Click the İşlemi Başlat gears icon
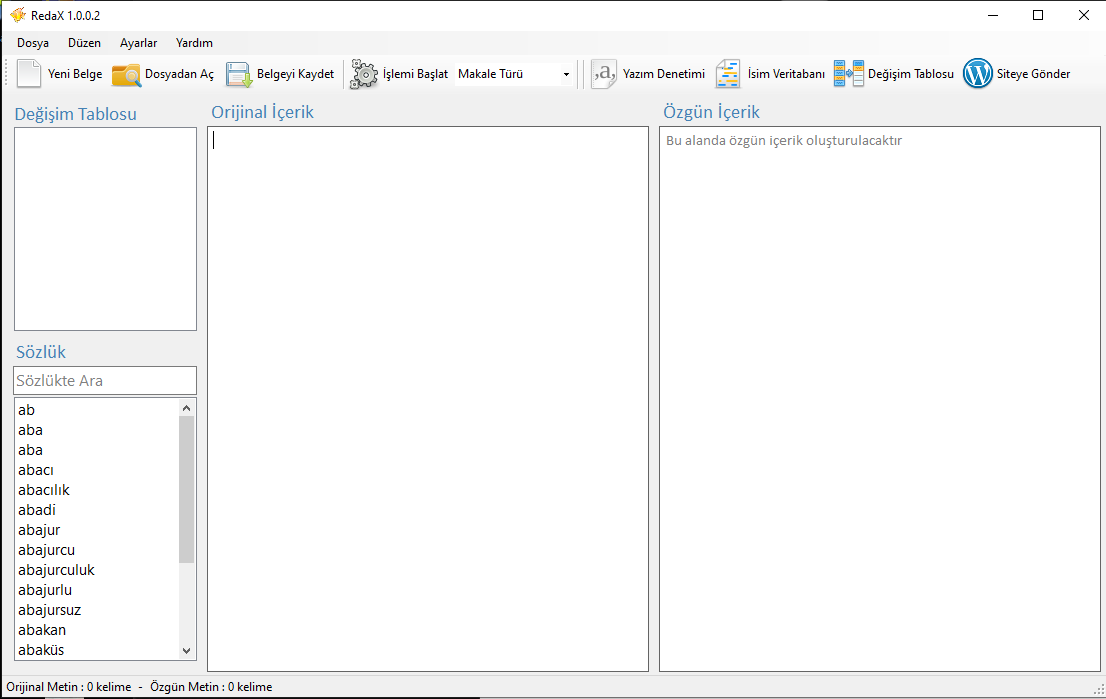Image resolution: width=1106 pixels, height=699 pixels. [364, 74]
